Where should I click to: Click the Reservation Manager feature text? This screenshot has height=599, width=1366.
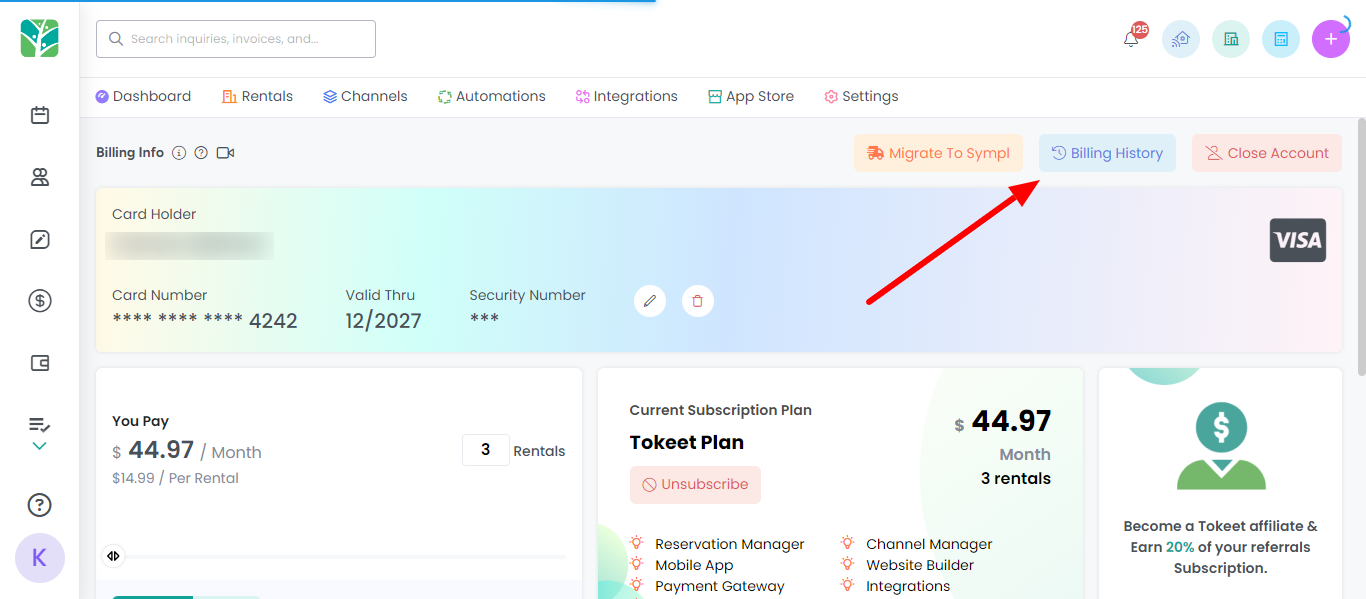coord(730,544)
